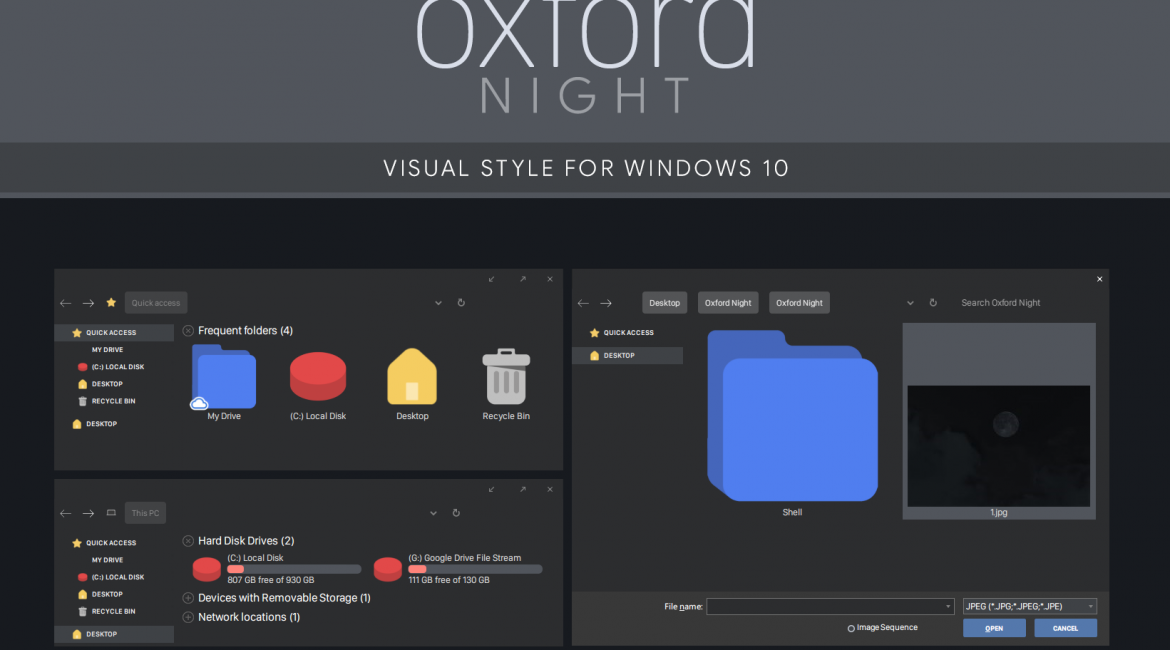Open address history dropdown in Quick access window
This screenshot has height=650, width=1170.
tap(438, 303)
